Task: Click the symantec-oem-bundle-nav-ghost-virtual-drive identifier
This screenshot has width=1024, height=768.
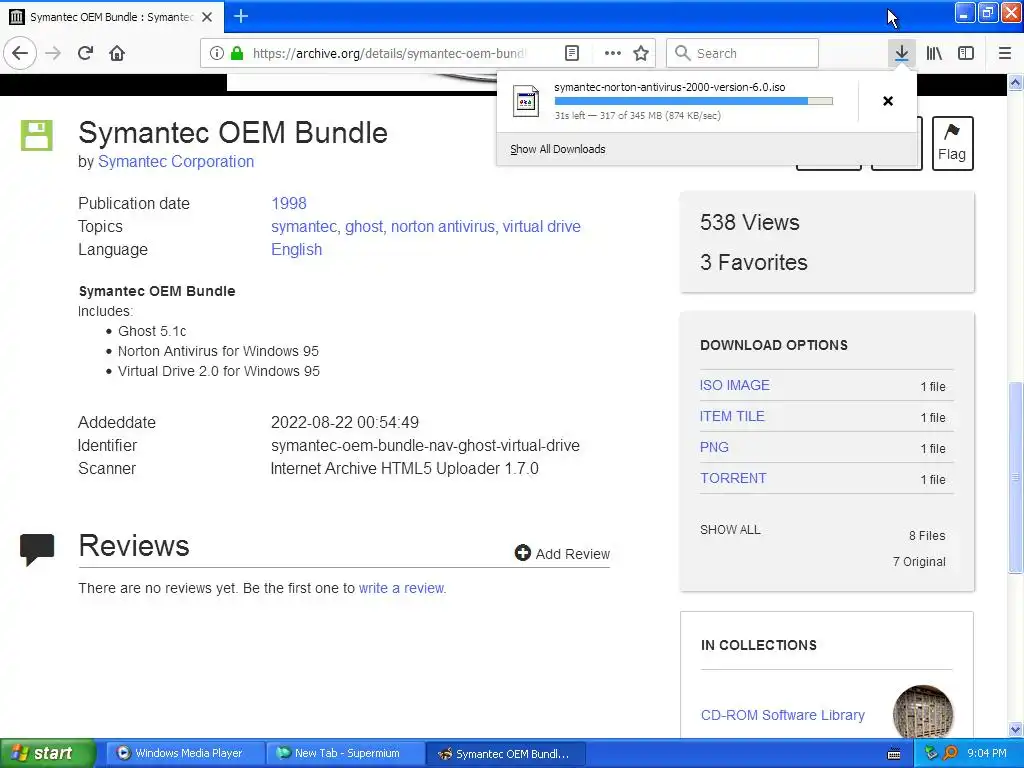Action: [x=425, y=445]
